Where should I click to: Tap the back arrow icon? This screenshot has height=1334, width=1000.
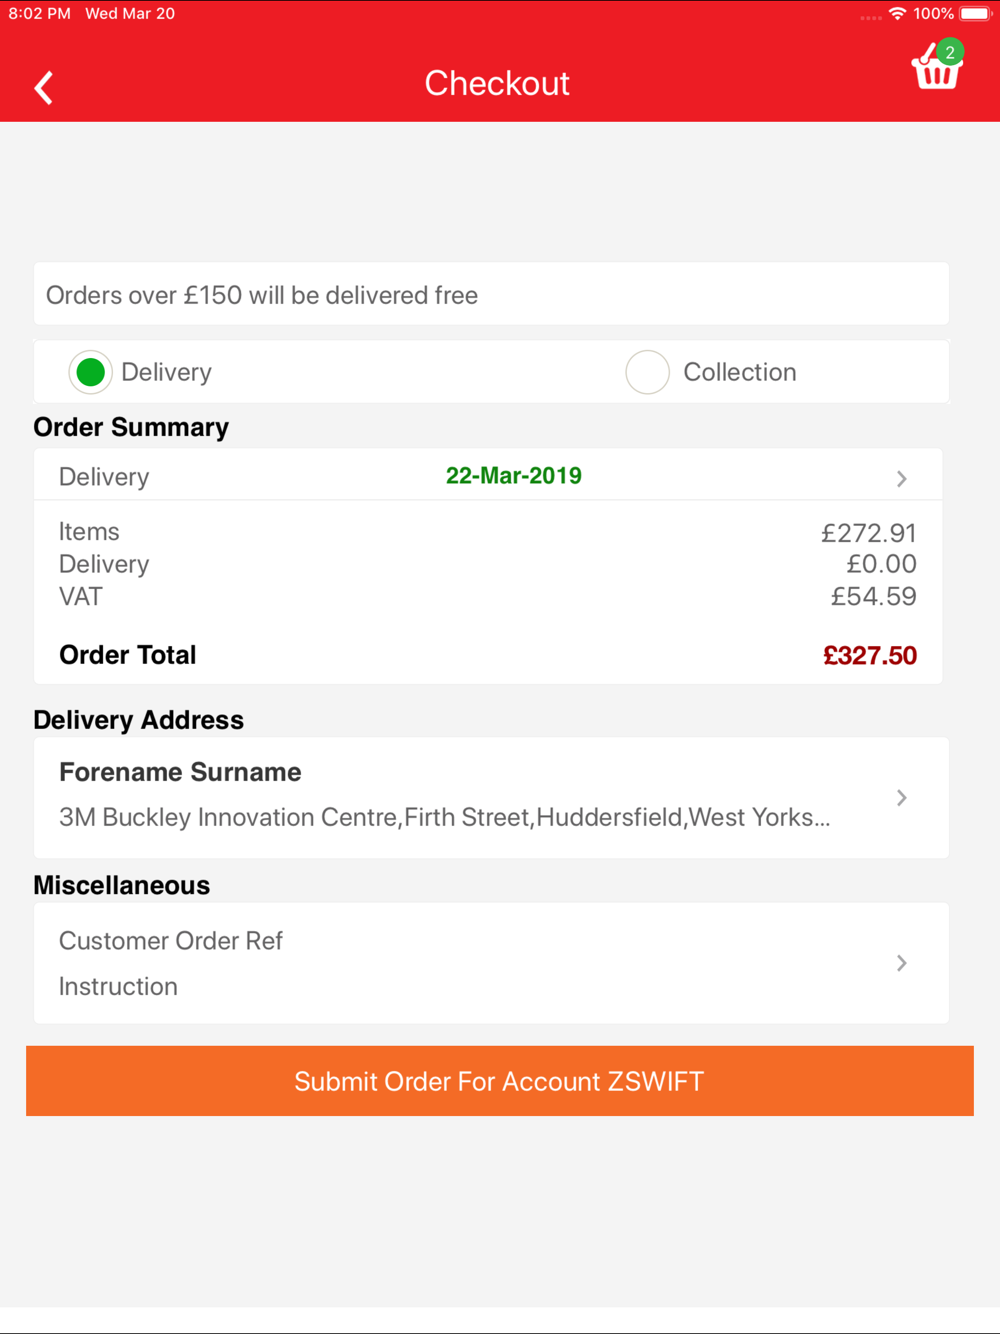pyautogui.click(x=43, y=88)
